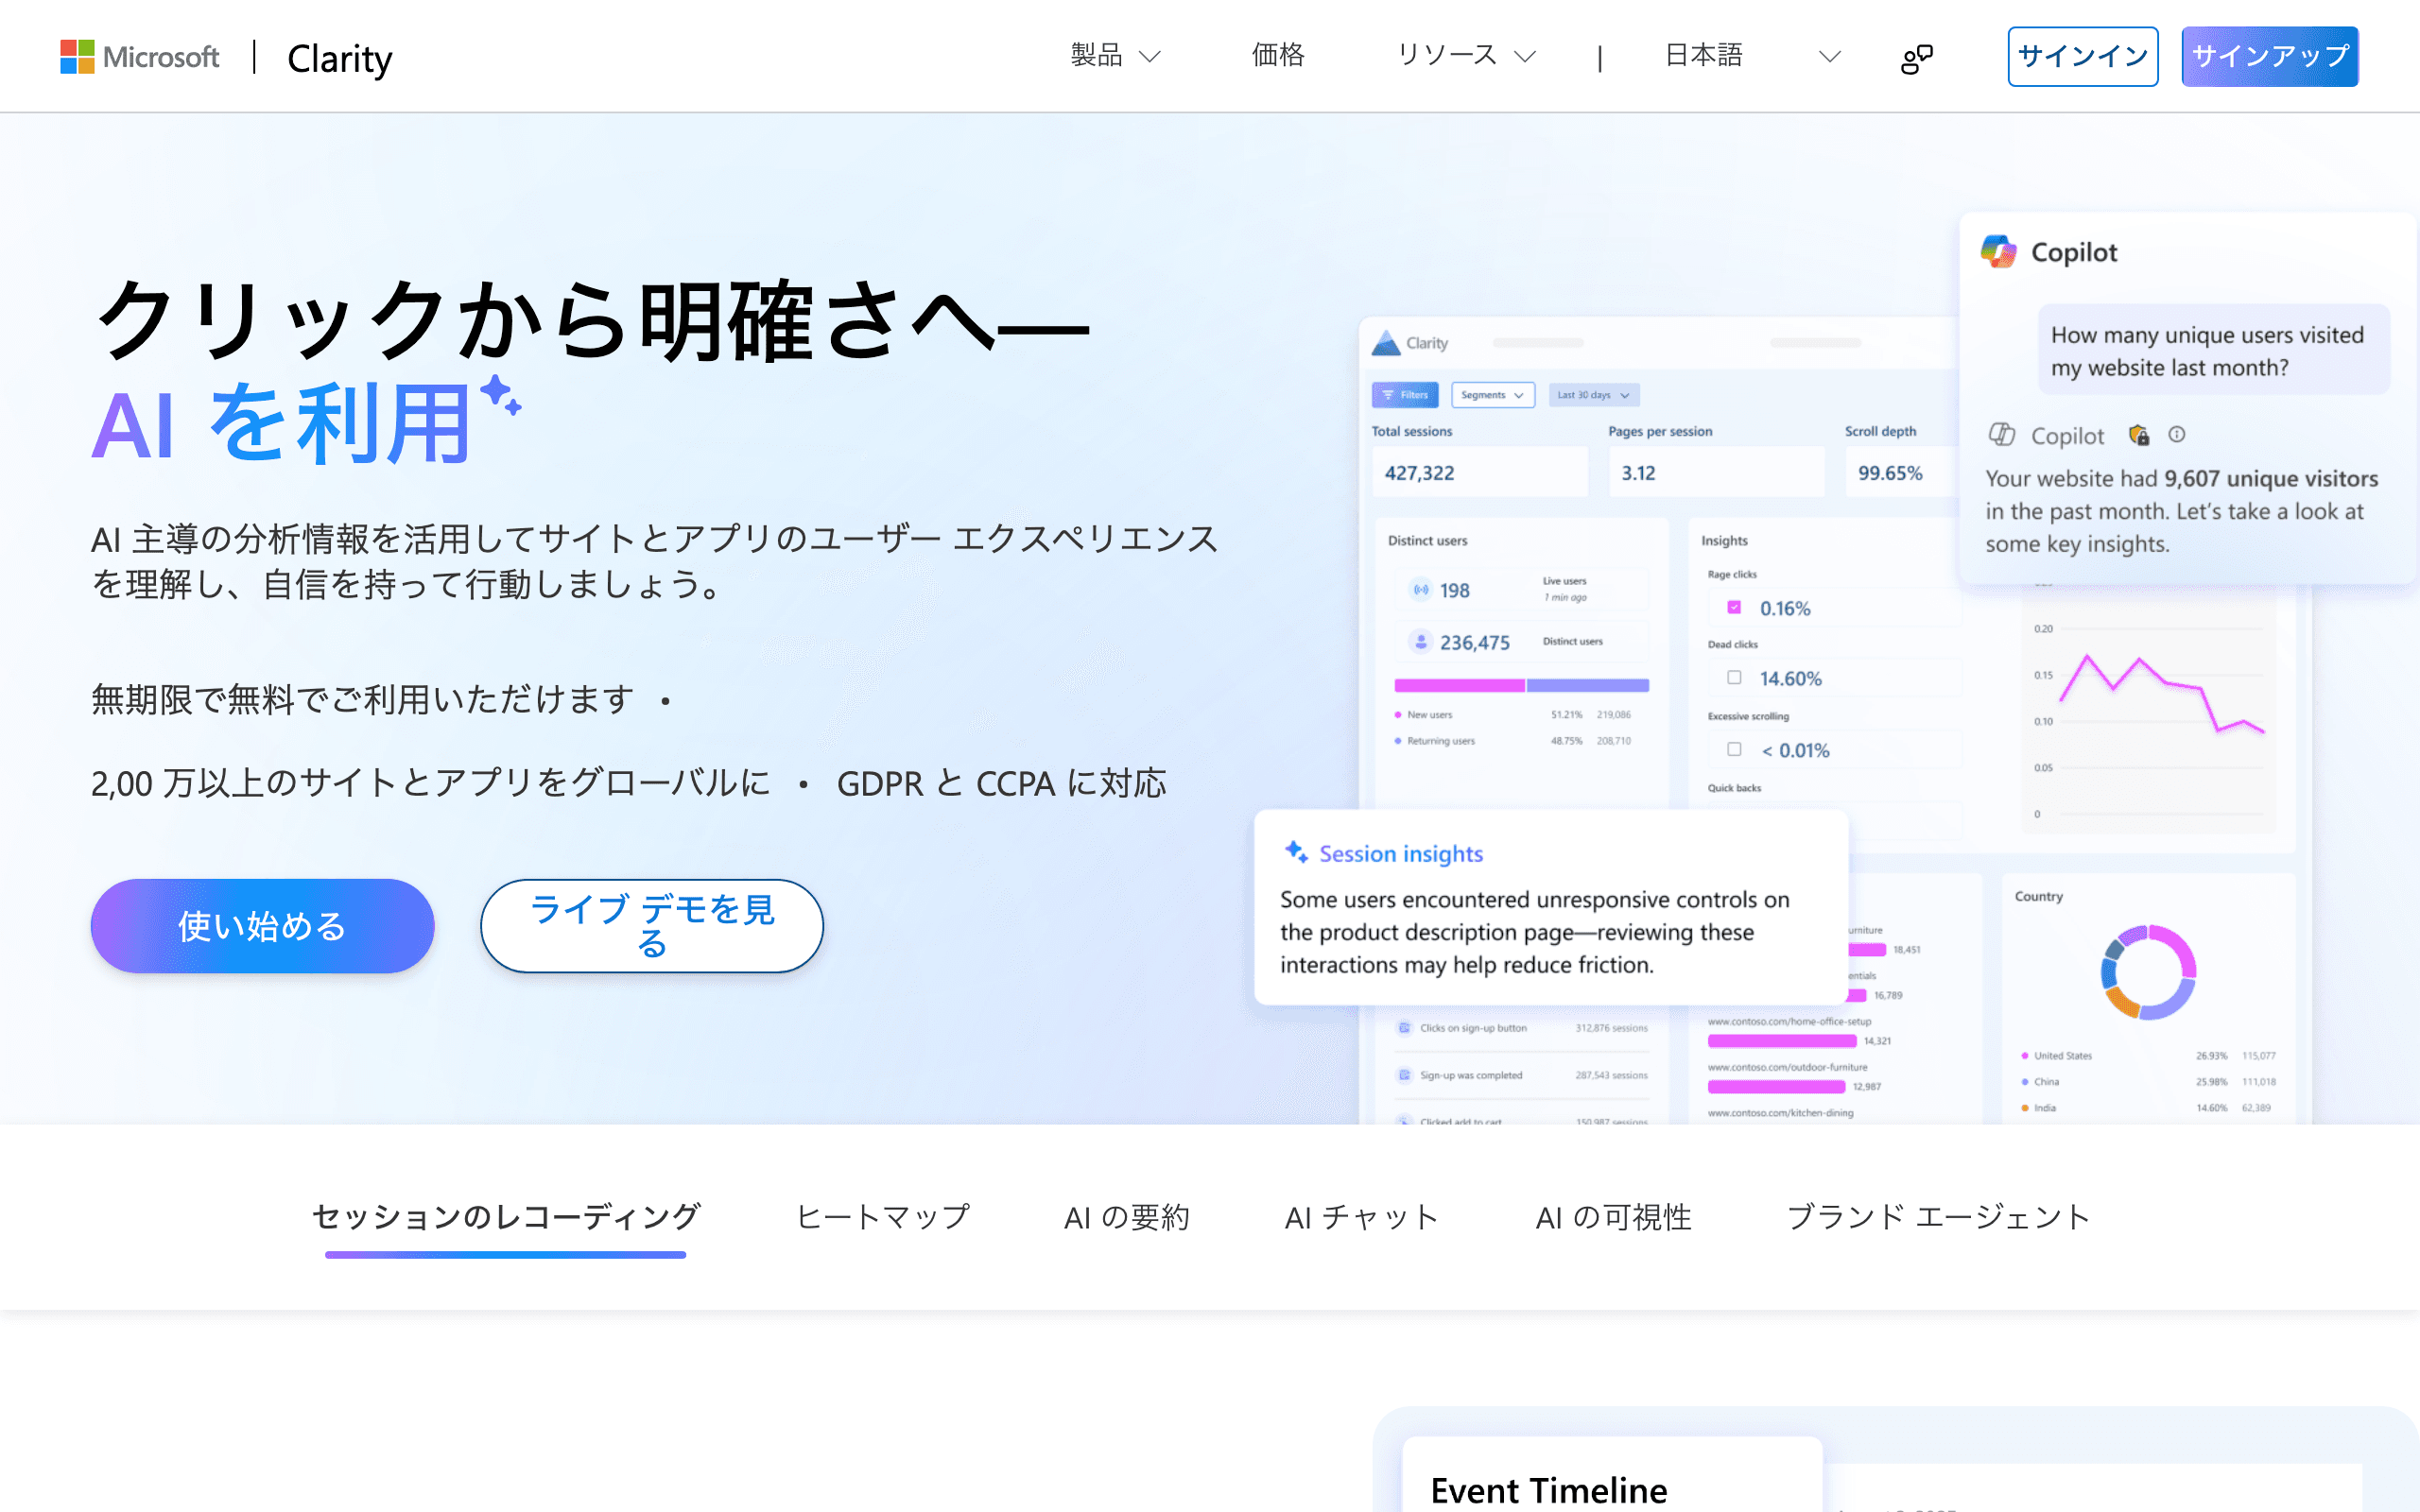Click the Session insights sparkle icon
Screen dimensions: 2420x1512
click(x=1296, y=852)
